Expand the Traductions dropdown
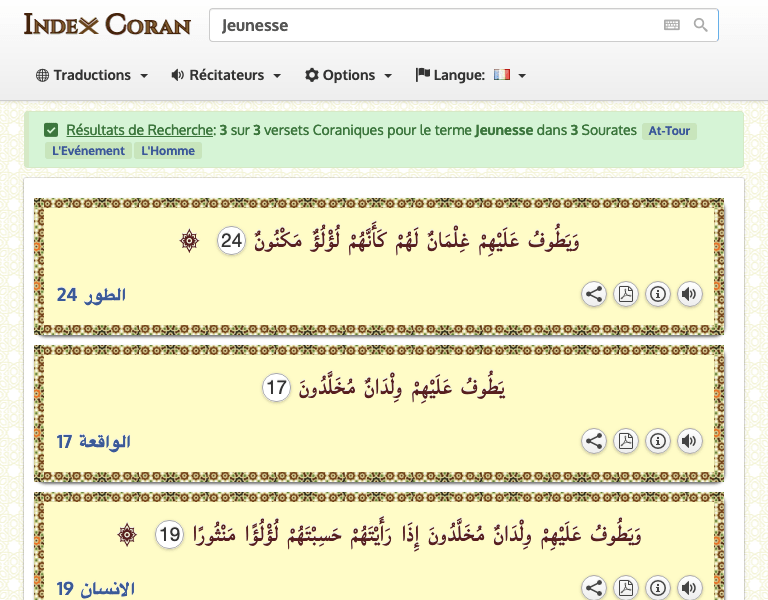The height and width of the screenshot is (600, 768). (x=92, y=75)
